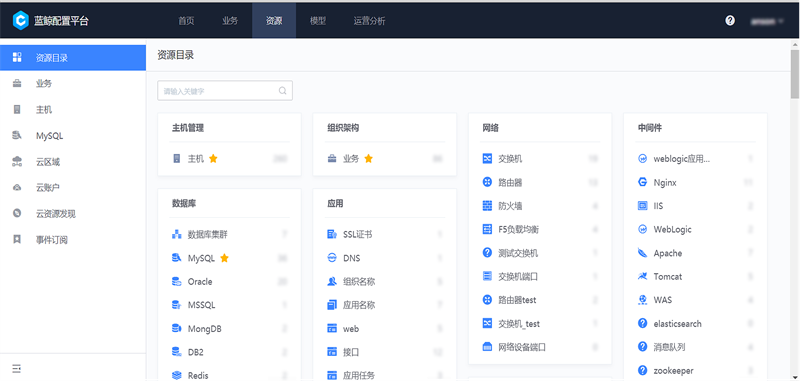Click the 资源目录 sidebar grid icon
Image resolution: width=800 pixels, height=381 pixels.
[x=17, y=57]
